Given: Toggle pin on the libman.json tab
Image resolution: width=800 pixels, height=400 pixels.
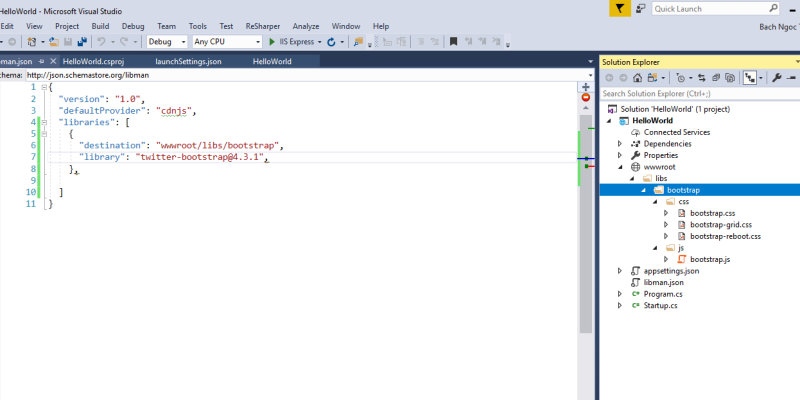Looking at the screenshot, I should click(41, 61).
